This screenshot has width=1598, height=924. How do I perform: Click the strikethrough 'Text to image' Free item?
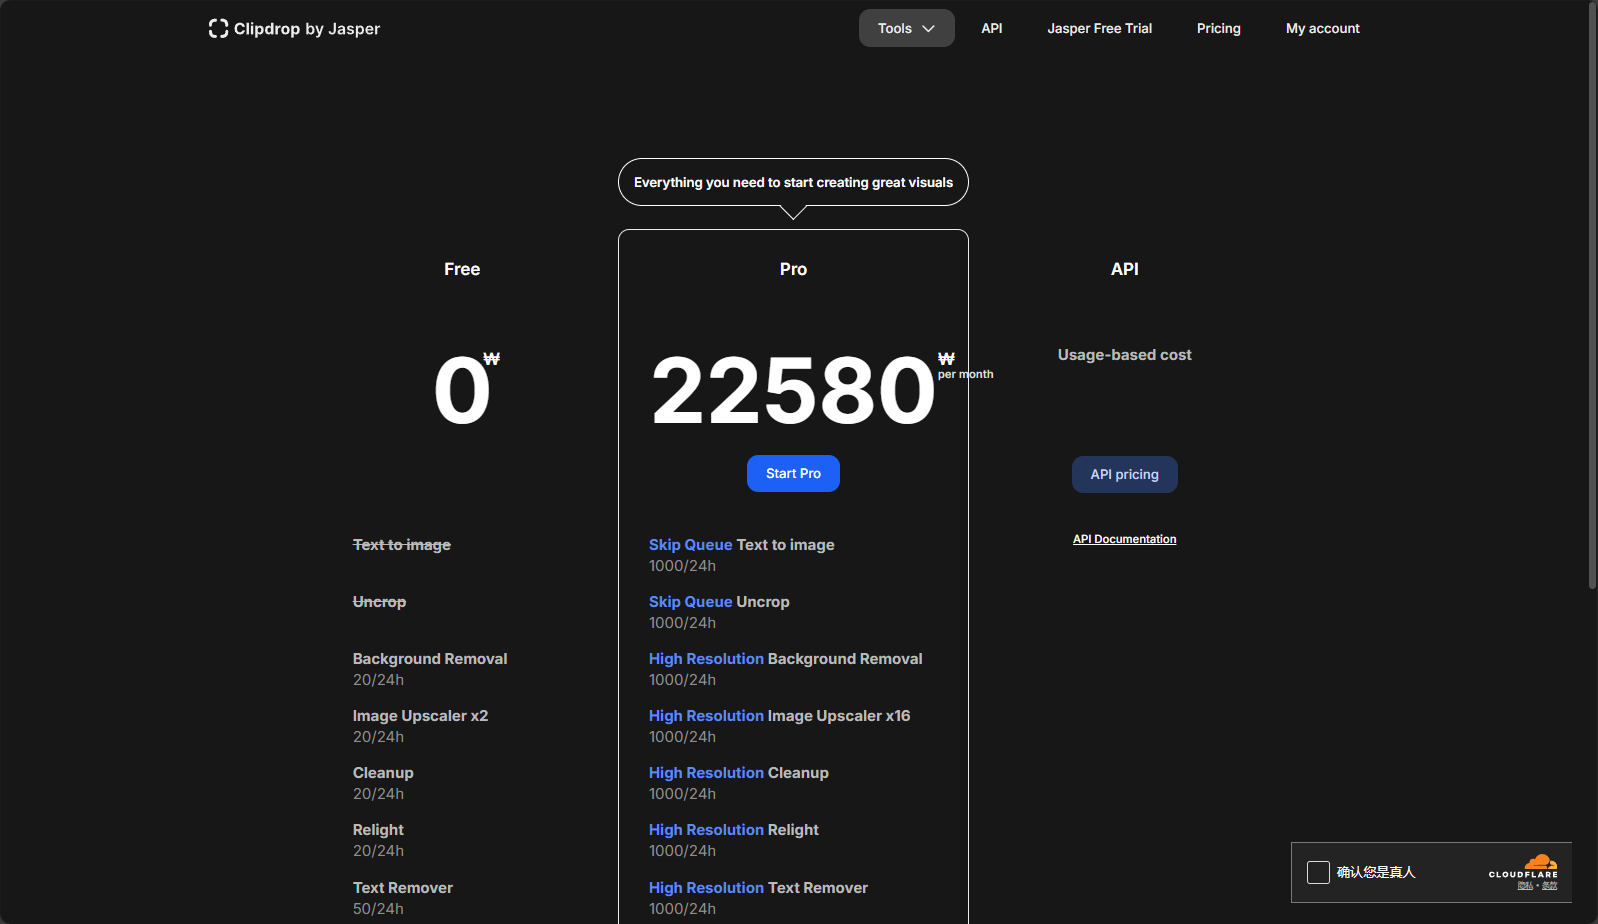tap(402, 545)
